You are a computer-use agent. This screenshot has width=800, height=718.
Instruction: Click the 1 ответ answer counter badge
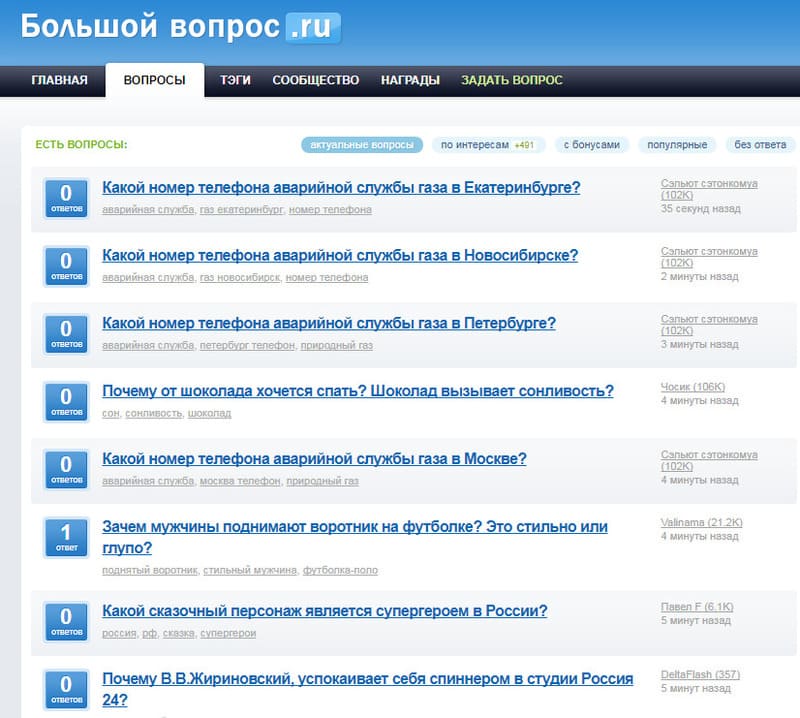(66, 537)
